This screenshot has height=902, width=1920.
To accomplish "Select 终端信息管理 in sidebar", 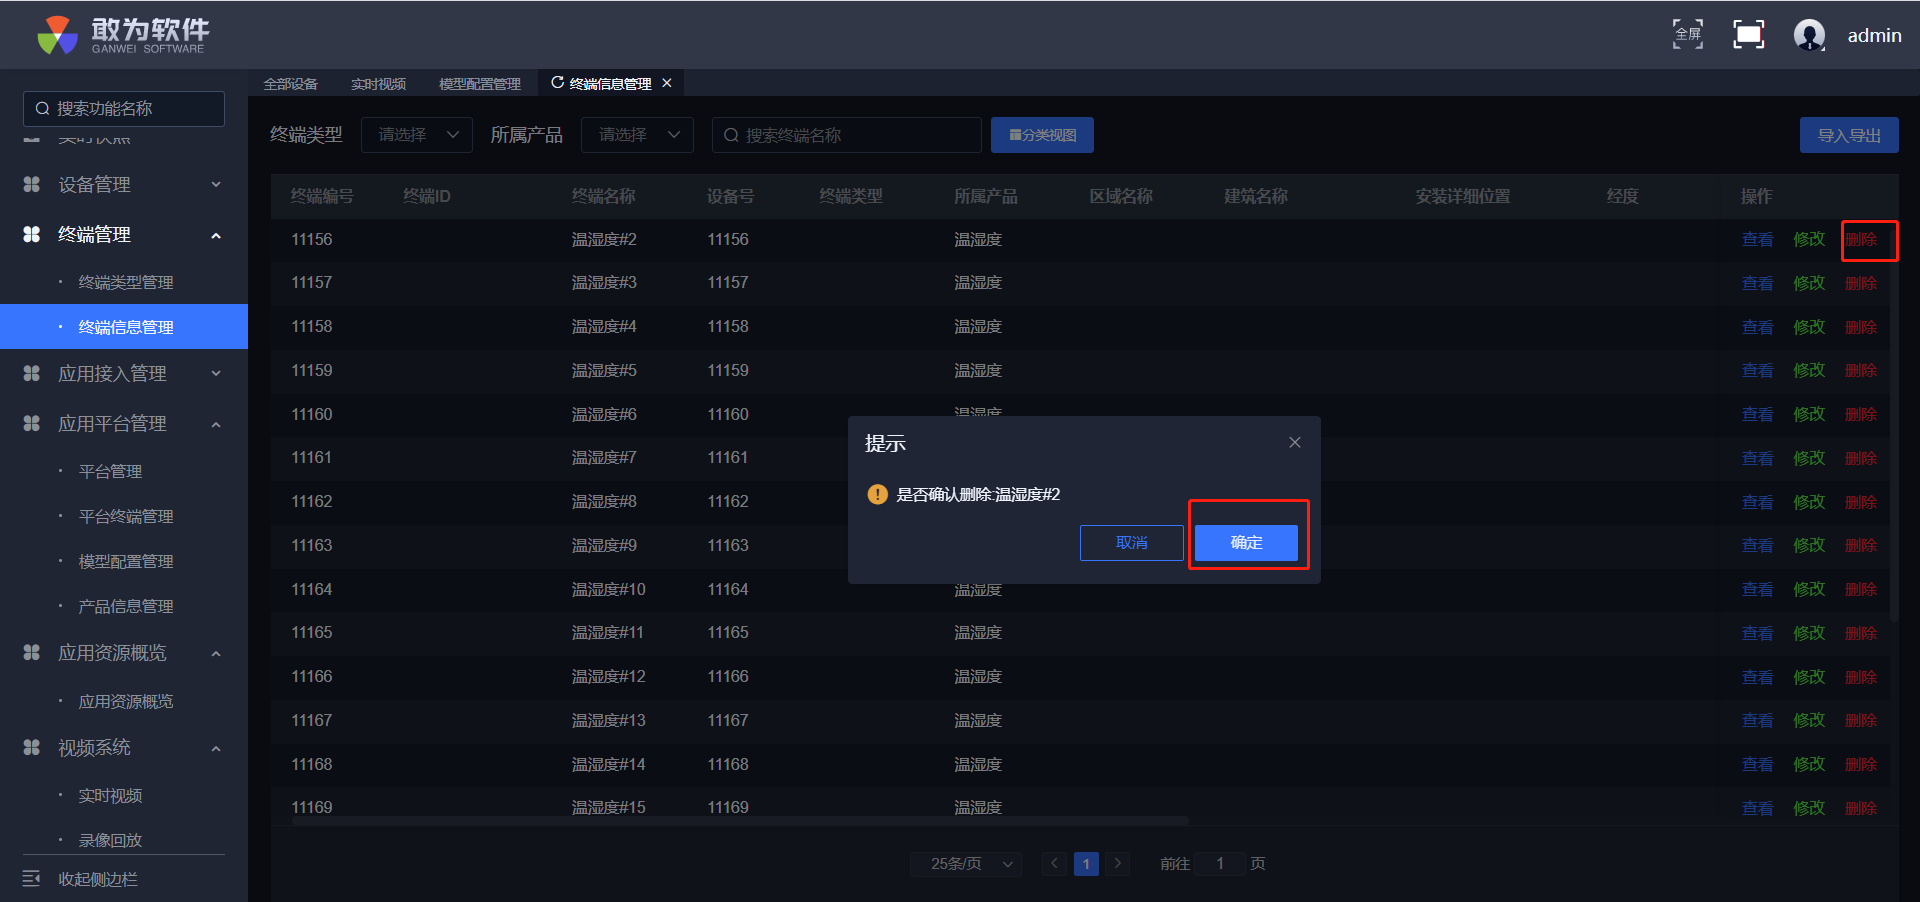I will 124,327.
